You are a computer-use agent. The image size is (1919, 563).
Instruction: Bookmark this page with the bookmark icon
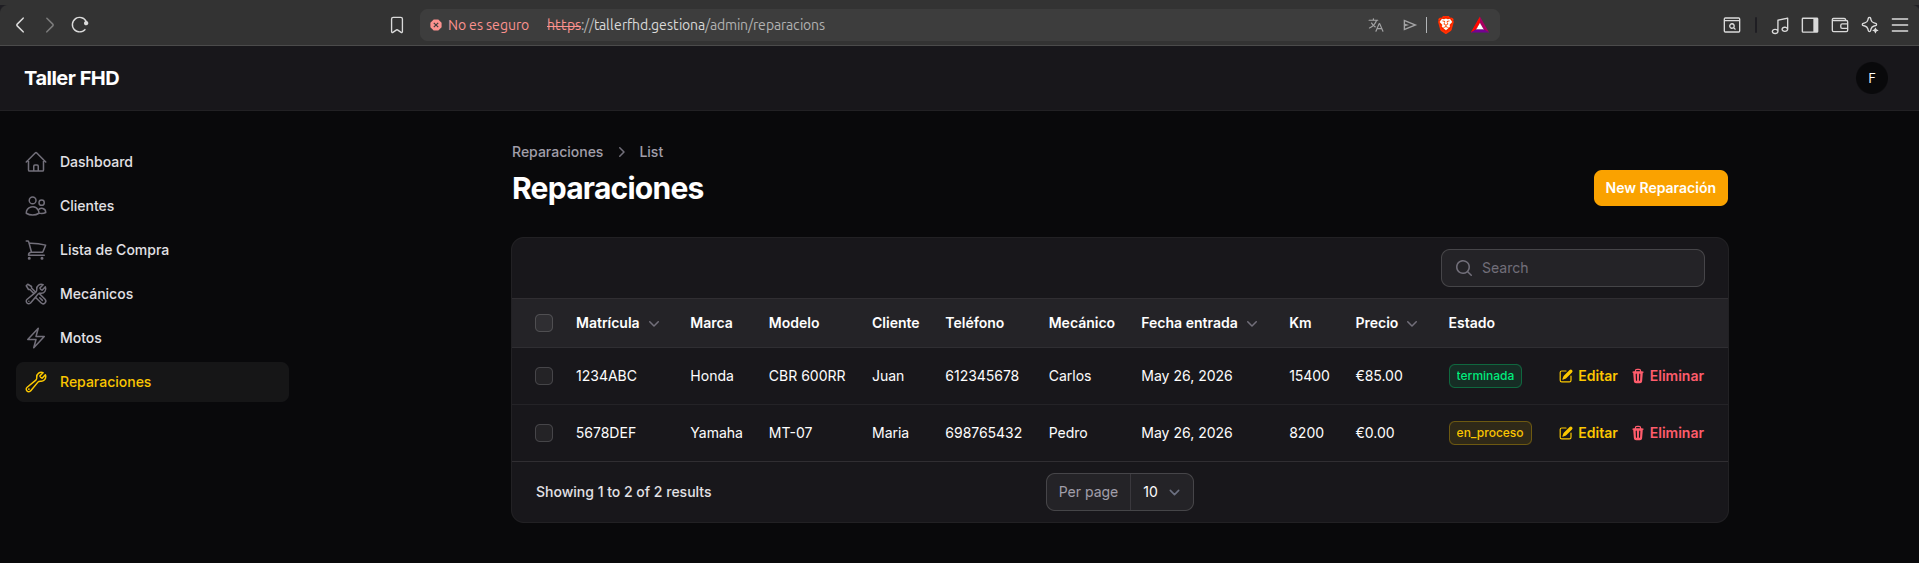(397, 25)
